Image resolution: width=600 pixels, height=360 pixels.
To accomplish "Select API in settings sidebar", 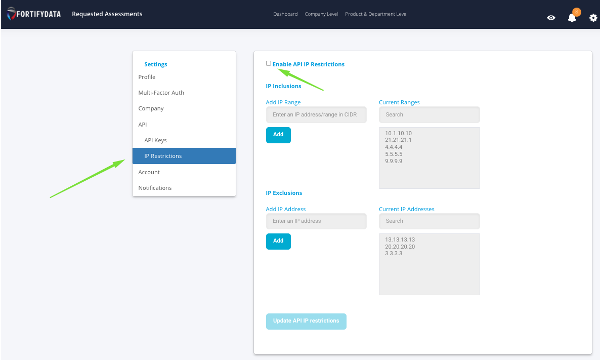I will click(142, 124).
